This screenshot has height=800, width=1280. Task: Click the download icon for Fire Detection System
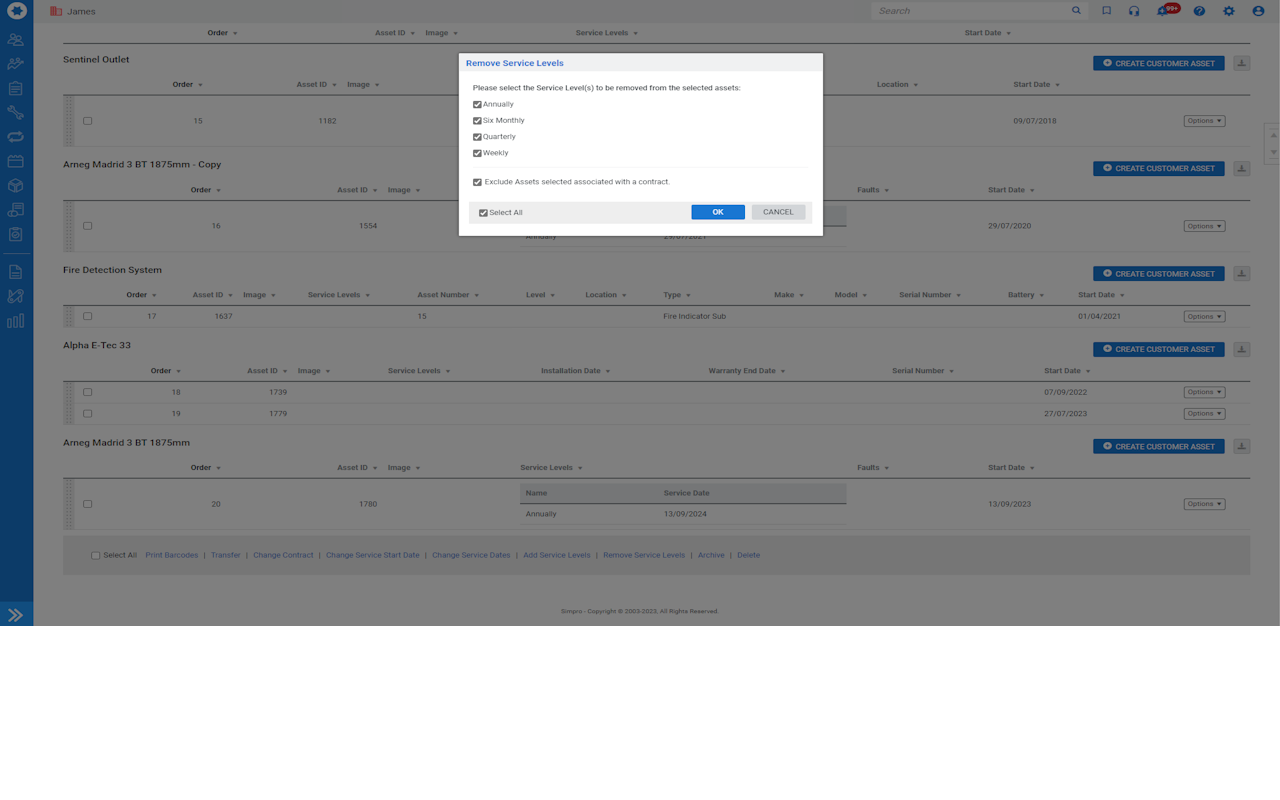(x=1242, y=273)
